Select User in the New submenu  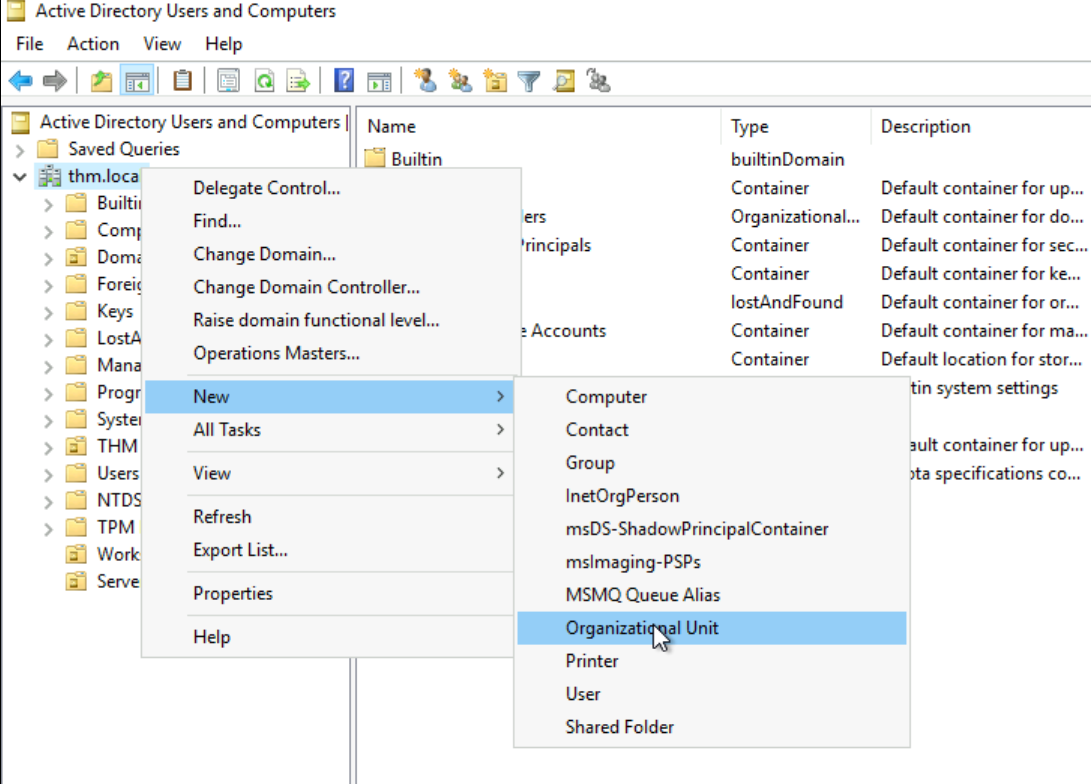(x=583, y=694)
